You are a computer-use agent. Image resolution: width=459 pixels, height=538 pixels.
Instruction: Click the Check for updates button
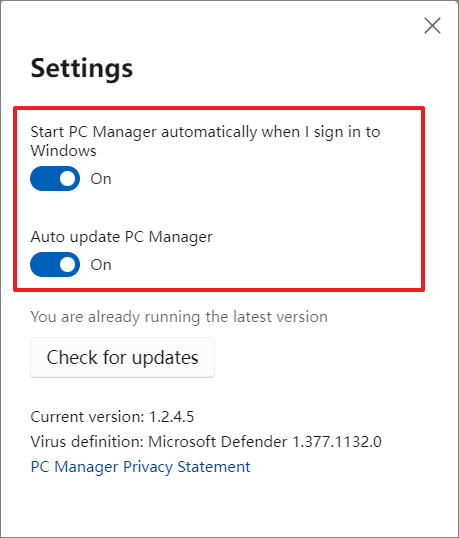point(122,357)
